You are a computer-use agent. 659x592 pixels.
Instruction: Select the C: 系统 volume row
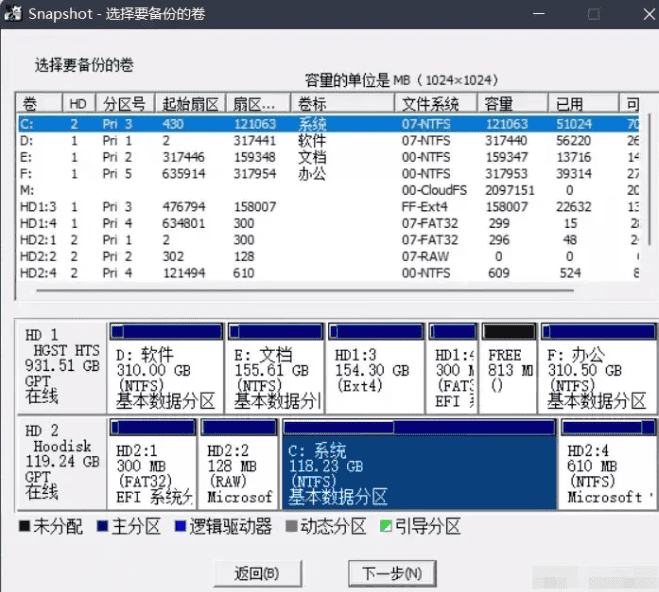pos(328,124)
